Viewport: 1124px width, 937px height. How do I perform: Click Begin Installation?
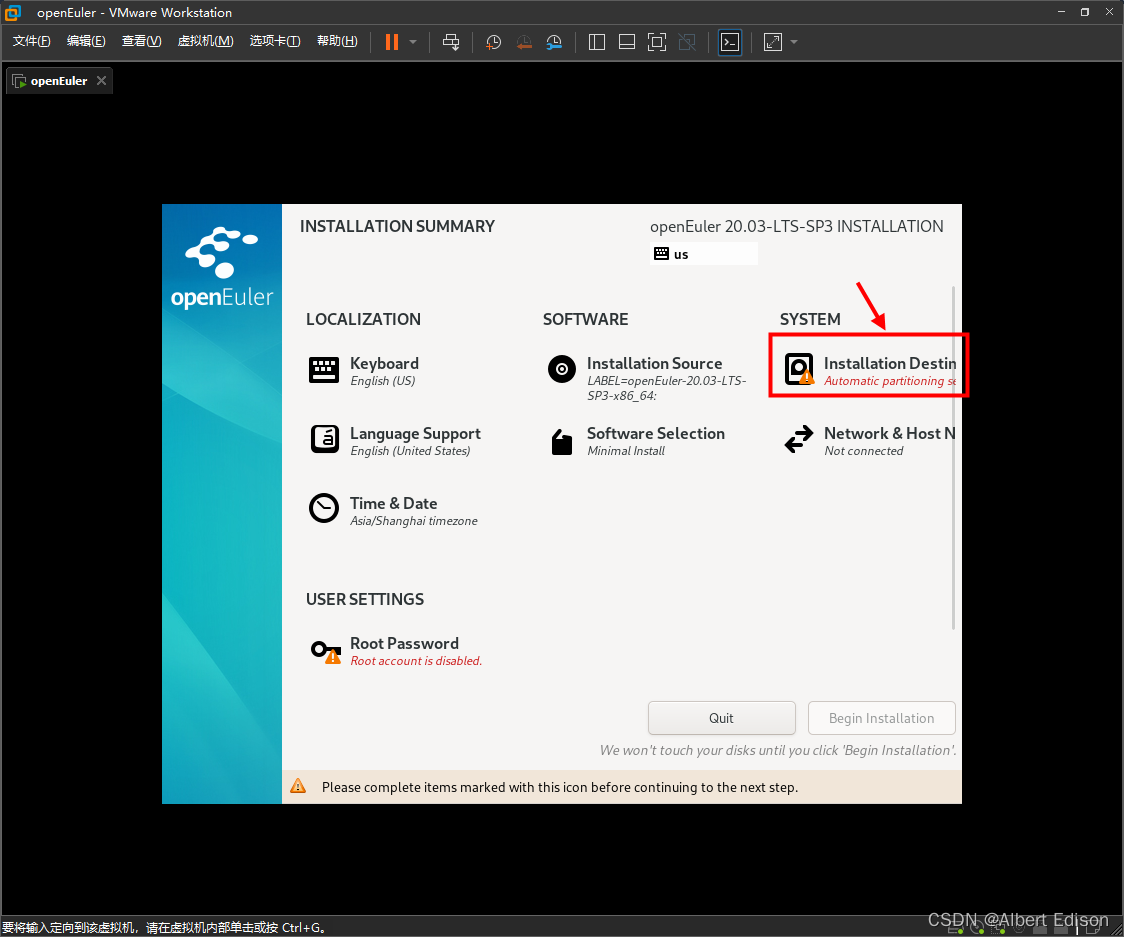(x=881, y=718)
